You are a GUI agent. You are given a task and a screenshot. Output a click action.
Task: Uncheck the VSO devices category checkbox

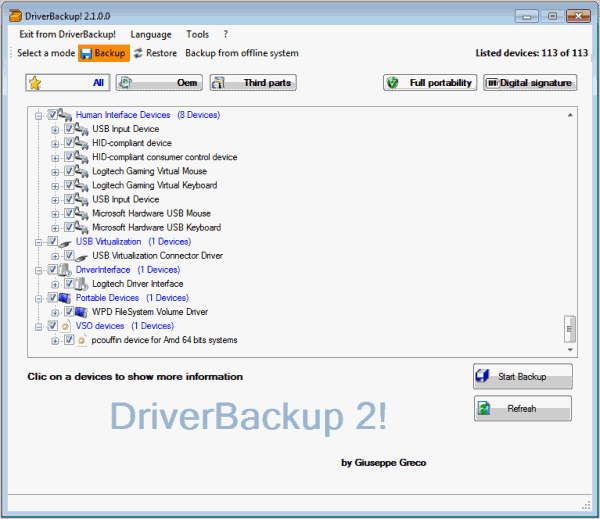pyautogui.click(x=52, y=326)
